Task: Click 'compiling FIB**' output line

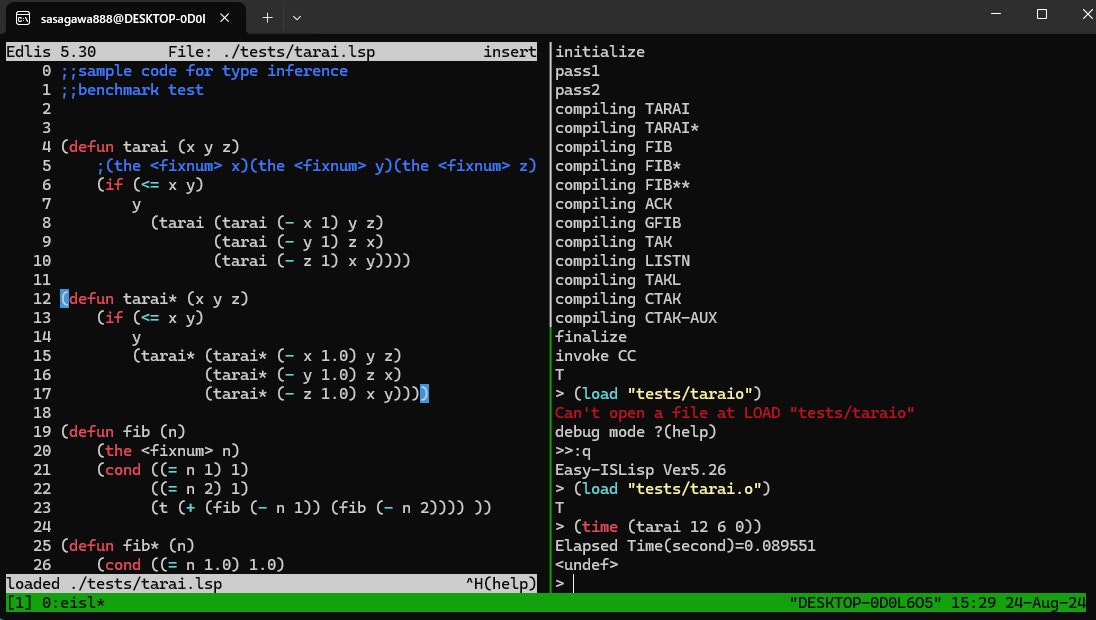Action: (622, 185)
